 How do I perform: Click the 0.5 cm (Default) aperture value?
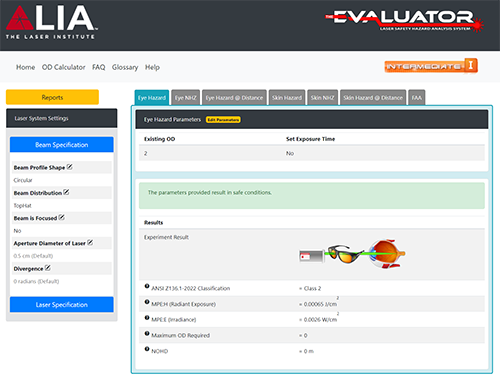coord(33,256)
